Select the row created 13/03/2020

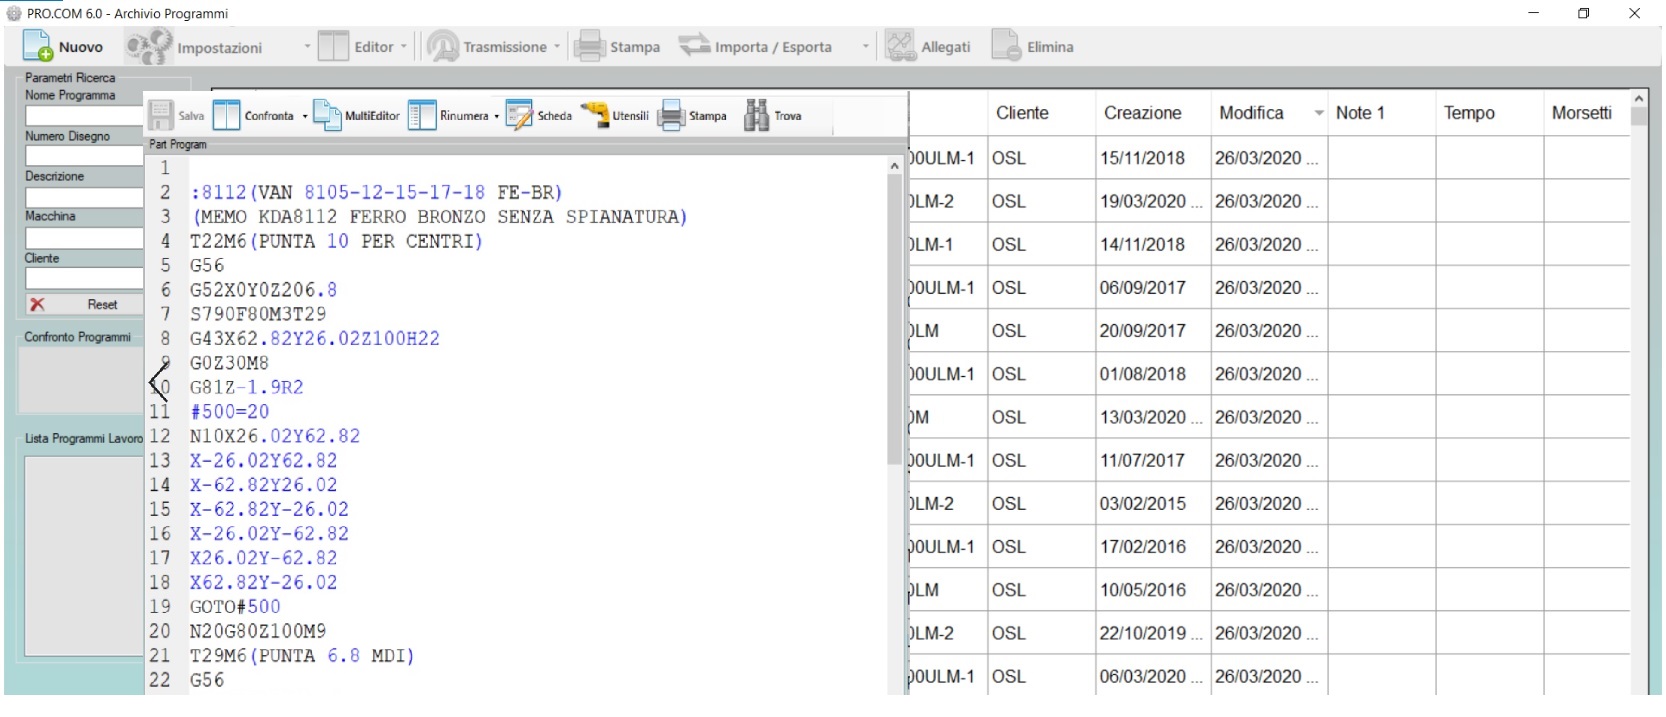[1270, 417]
